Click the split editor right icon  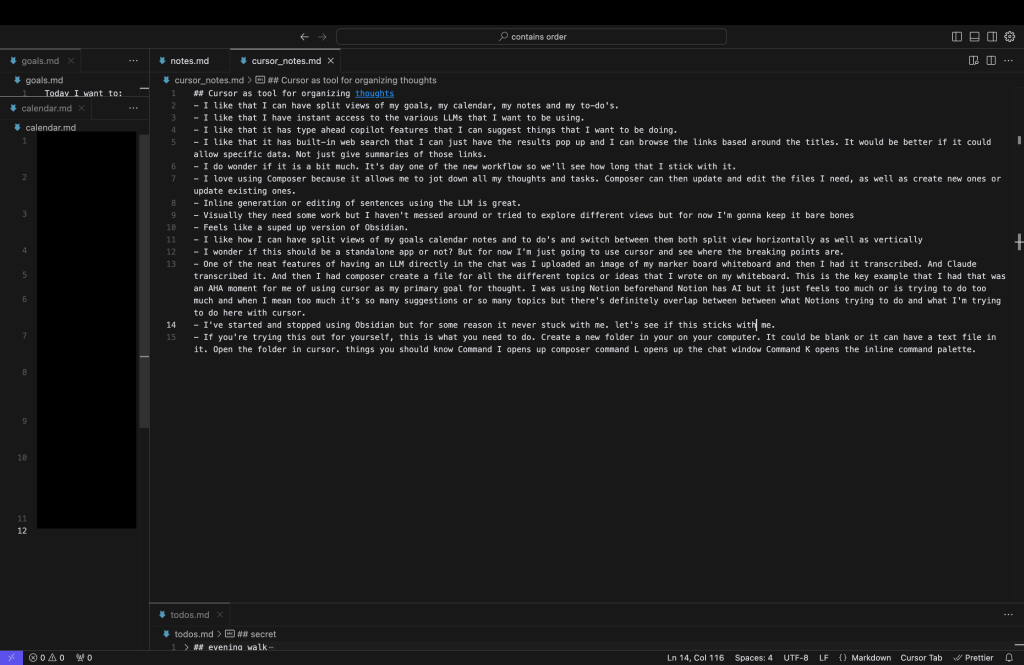click(991, 61)
